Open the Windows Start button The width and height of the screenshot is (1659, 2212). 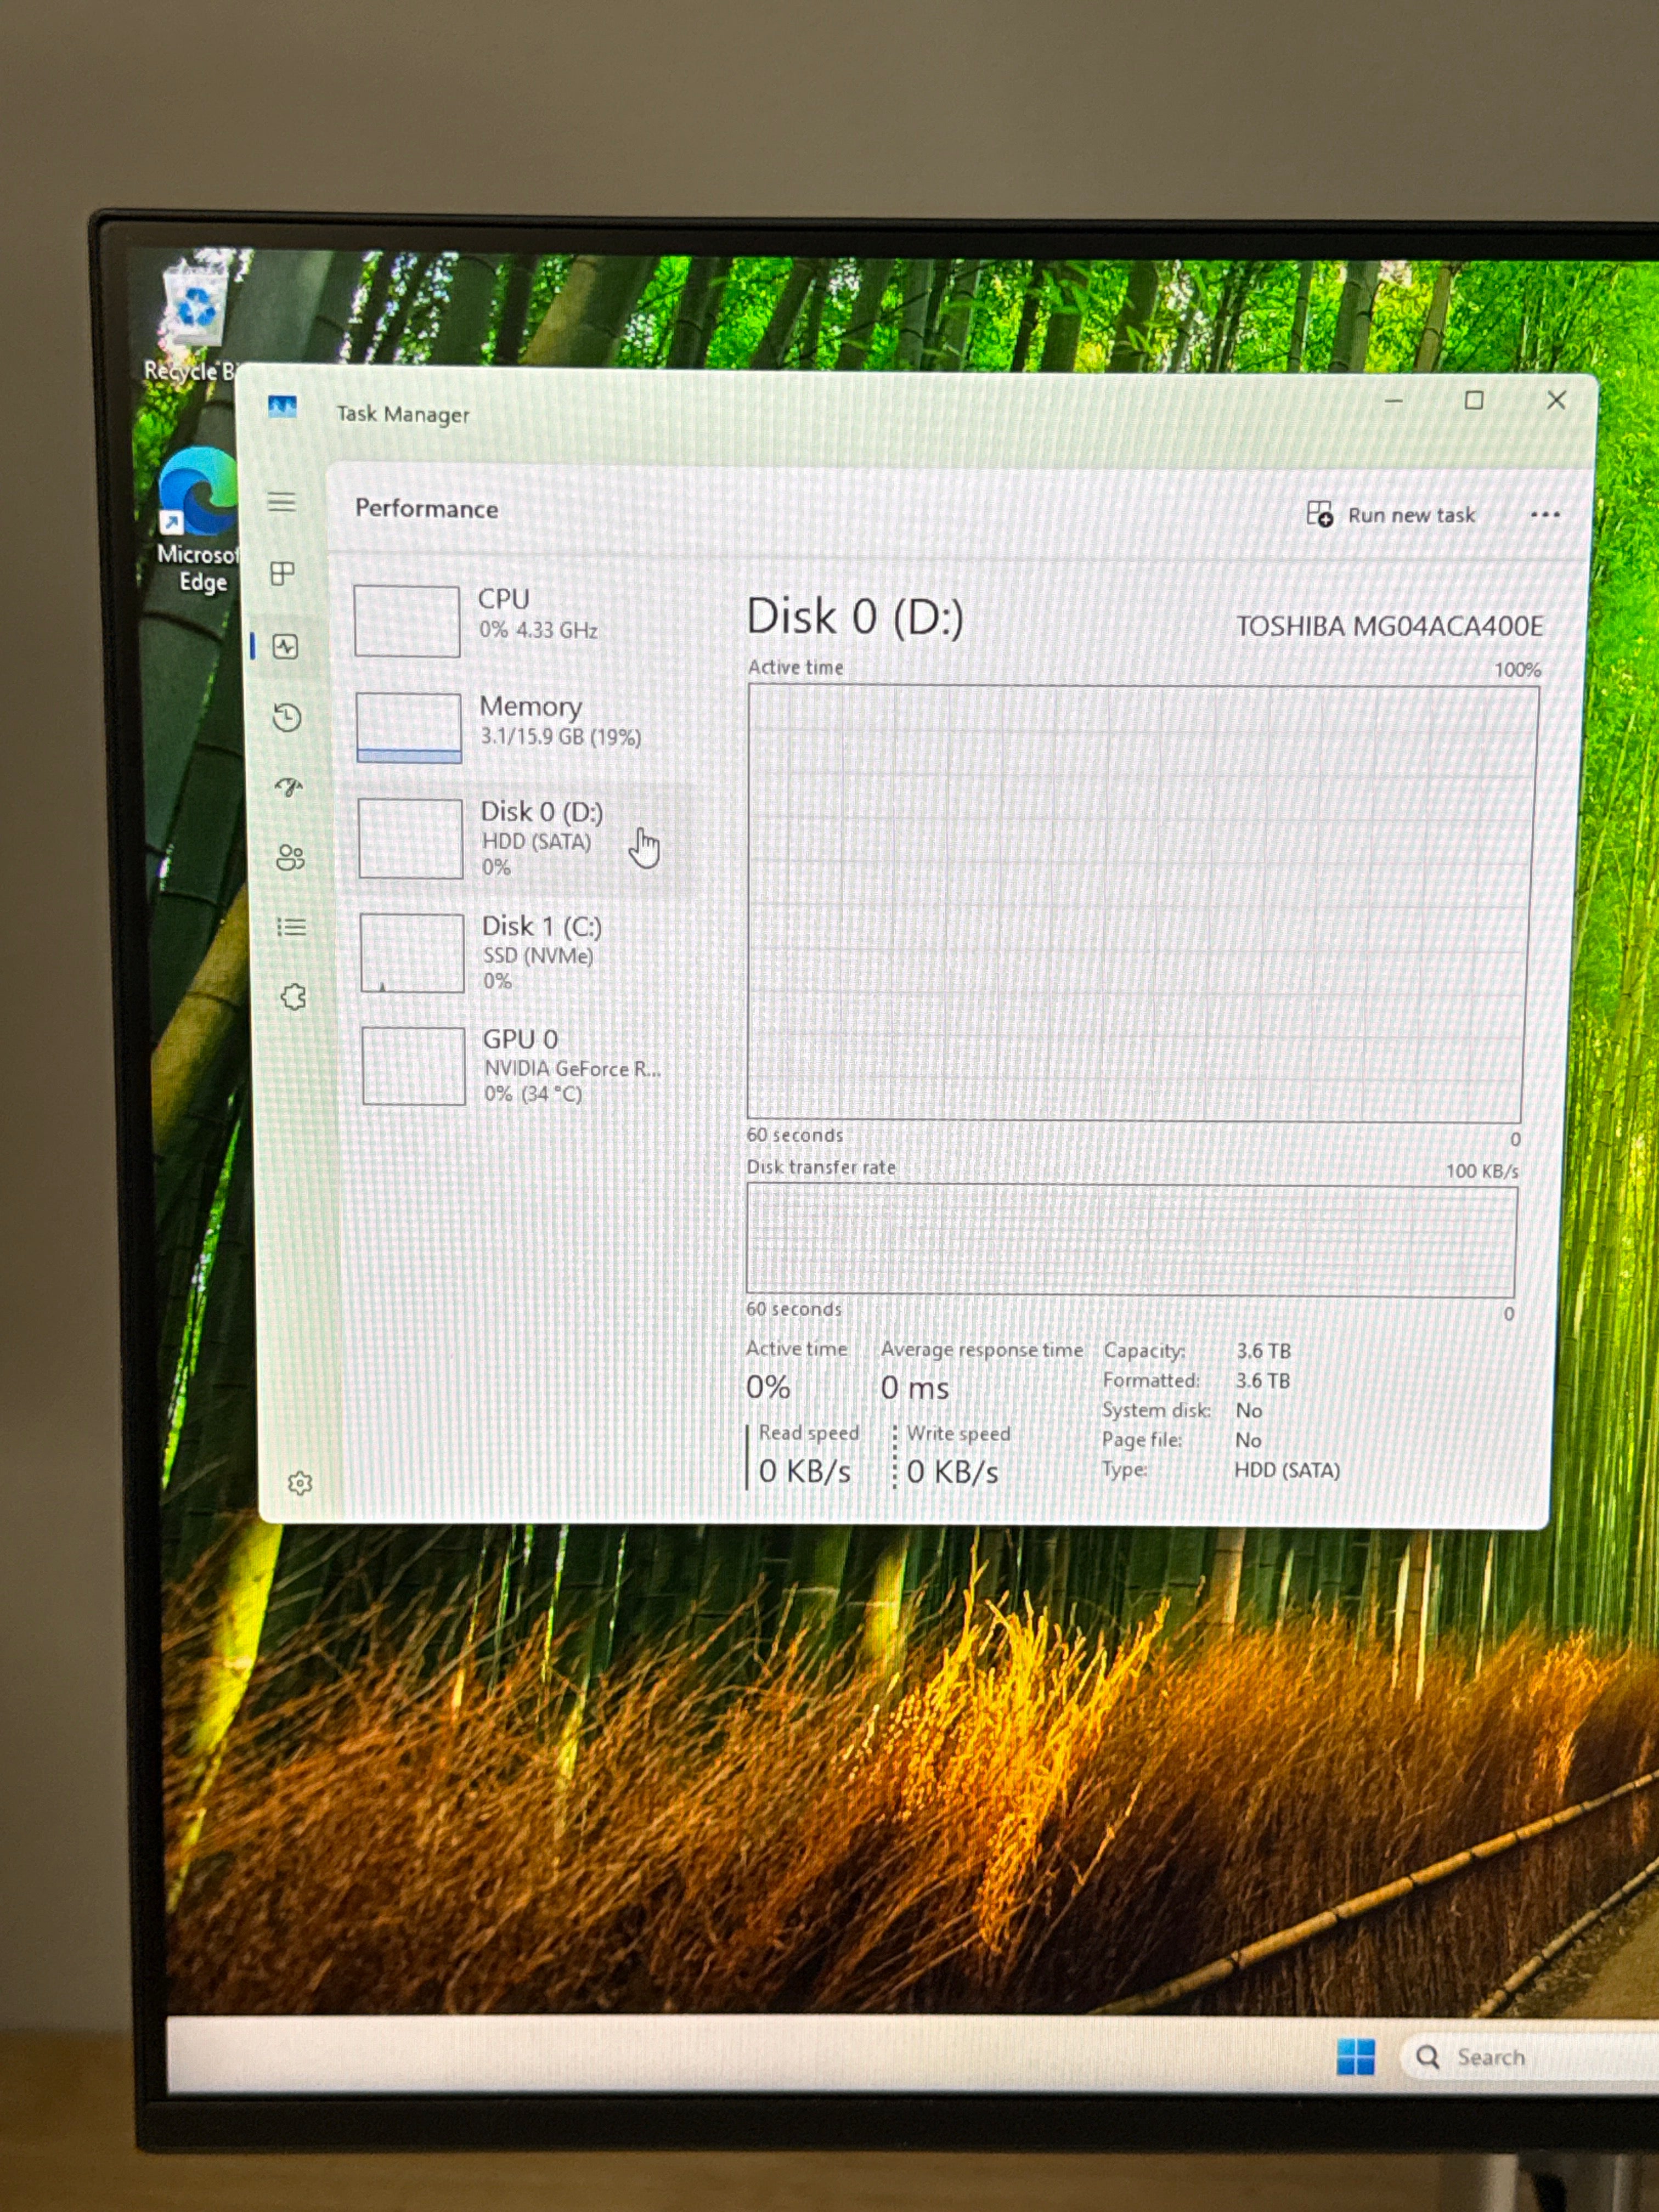[x=1356, y=2056]
